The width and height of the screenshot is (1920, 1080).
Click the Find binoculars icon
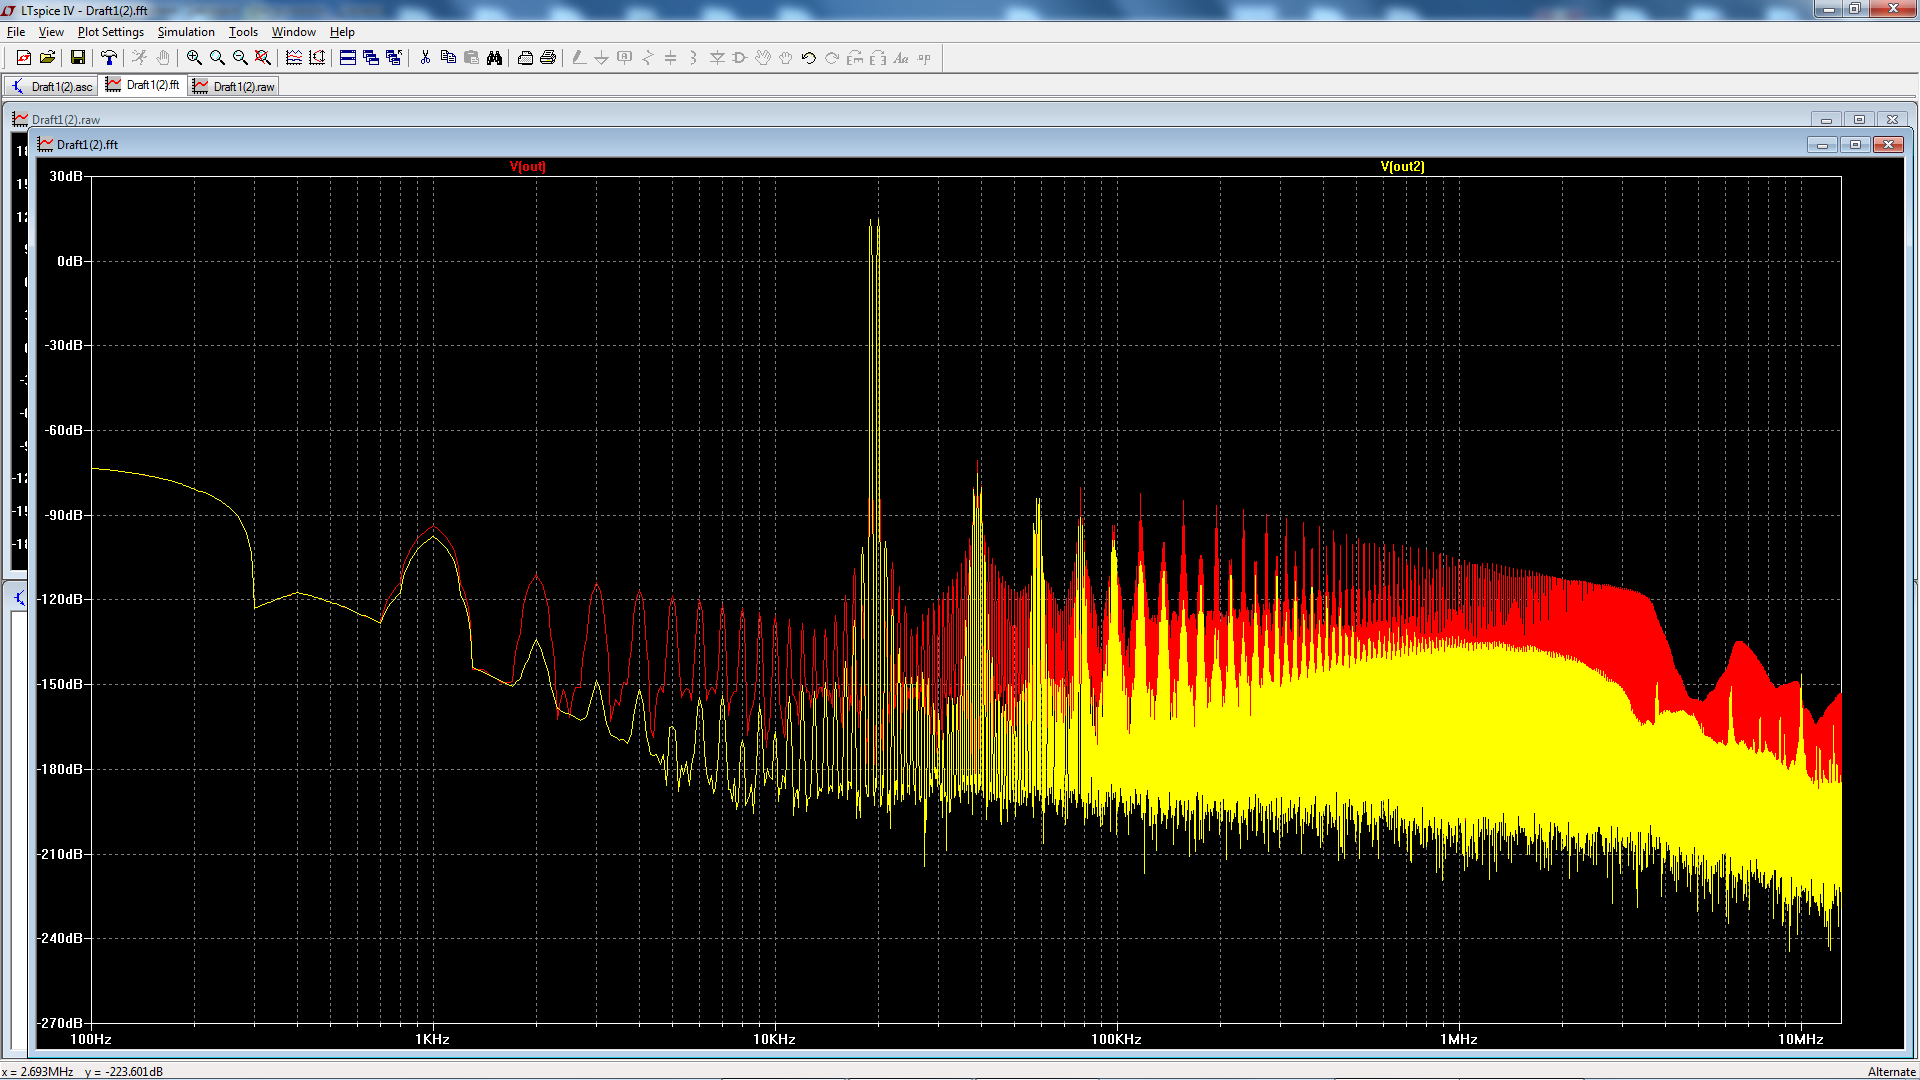[x=494, y=58]
